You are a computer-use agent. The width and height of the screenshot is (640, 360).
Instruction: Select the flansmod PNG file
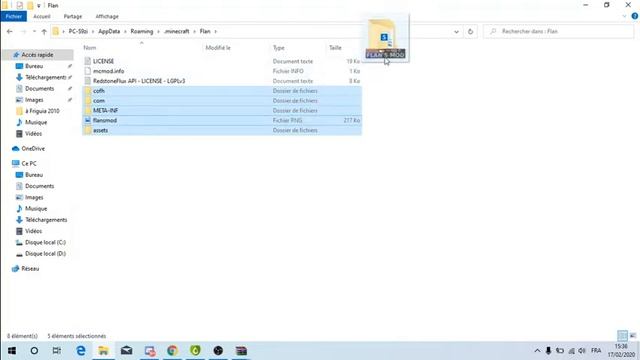click(x=222, y=120)
